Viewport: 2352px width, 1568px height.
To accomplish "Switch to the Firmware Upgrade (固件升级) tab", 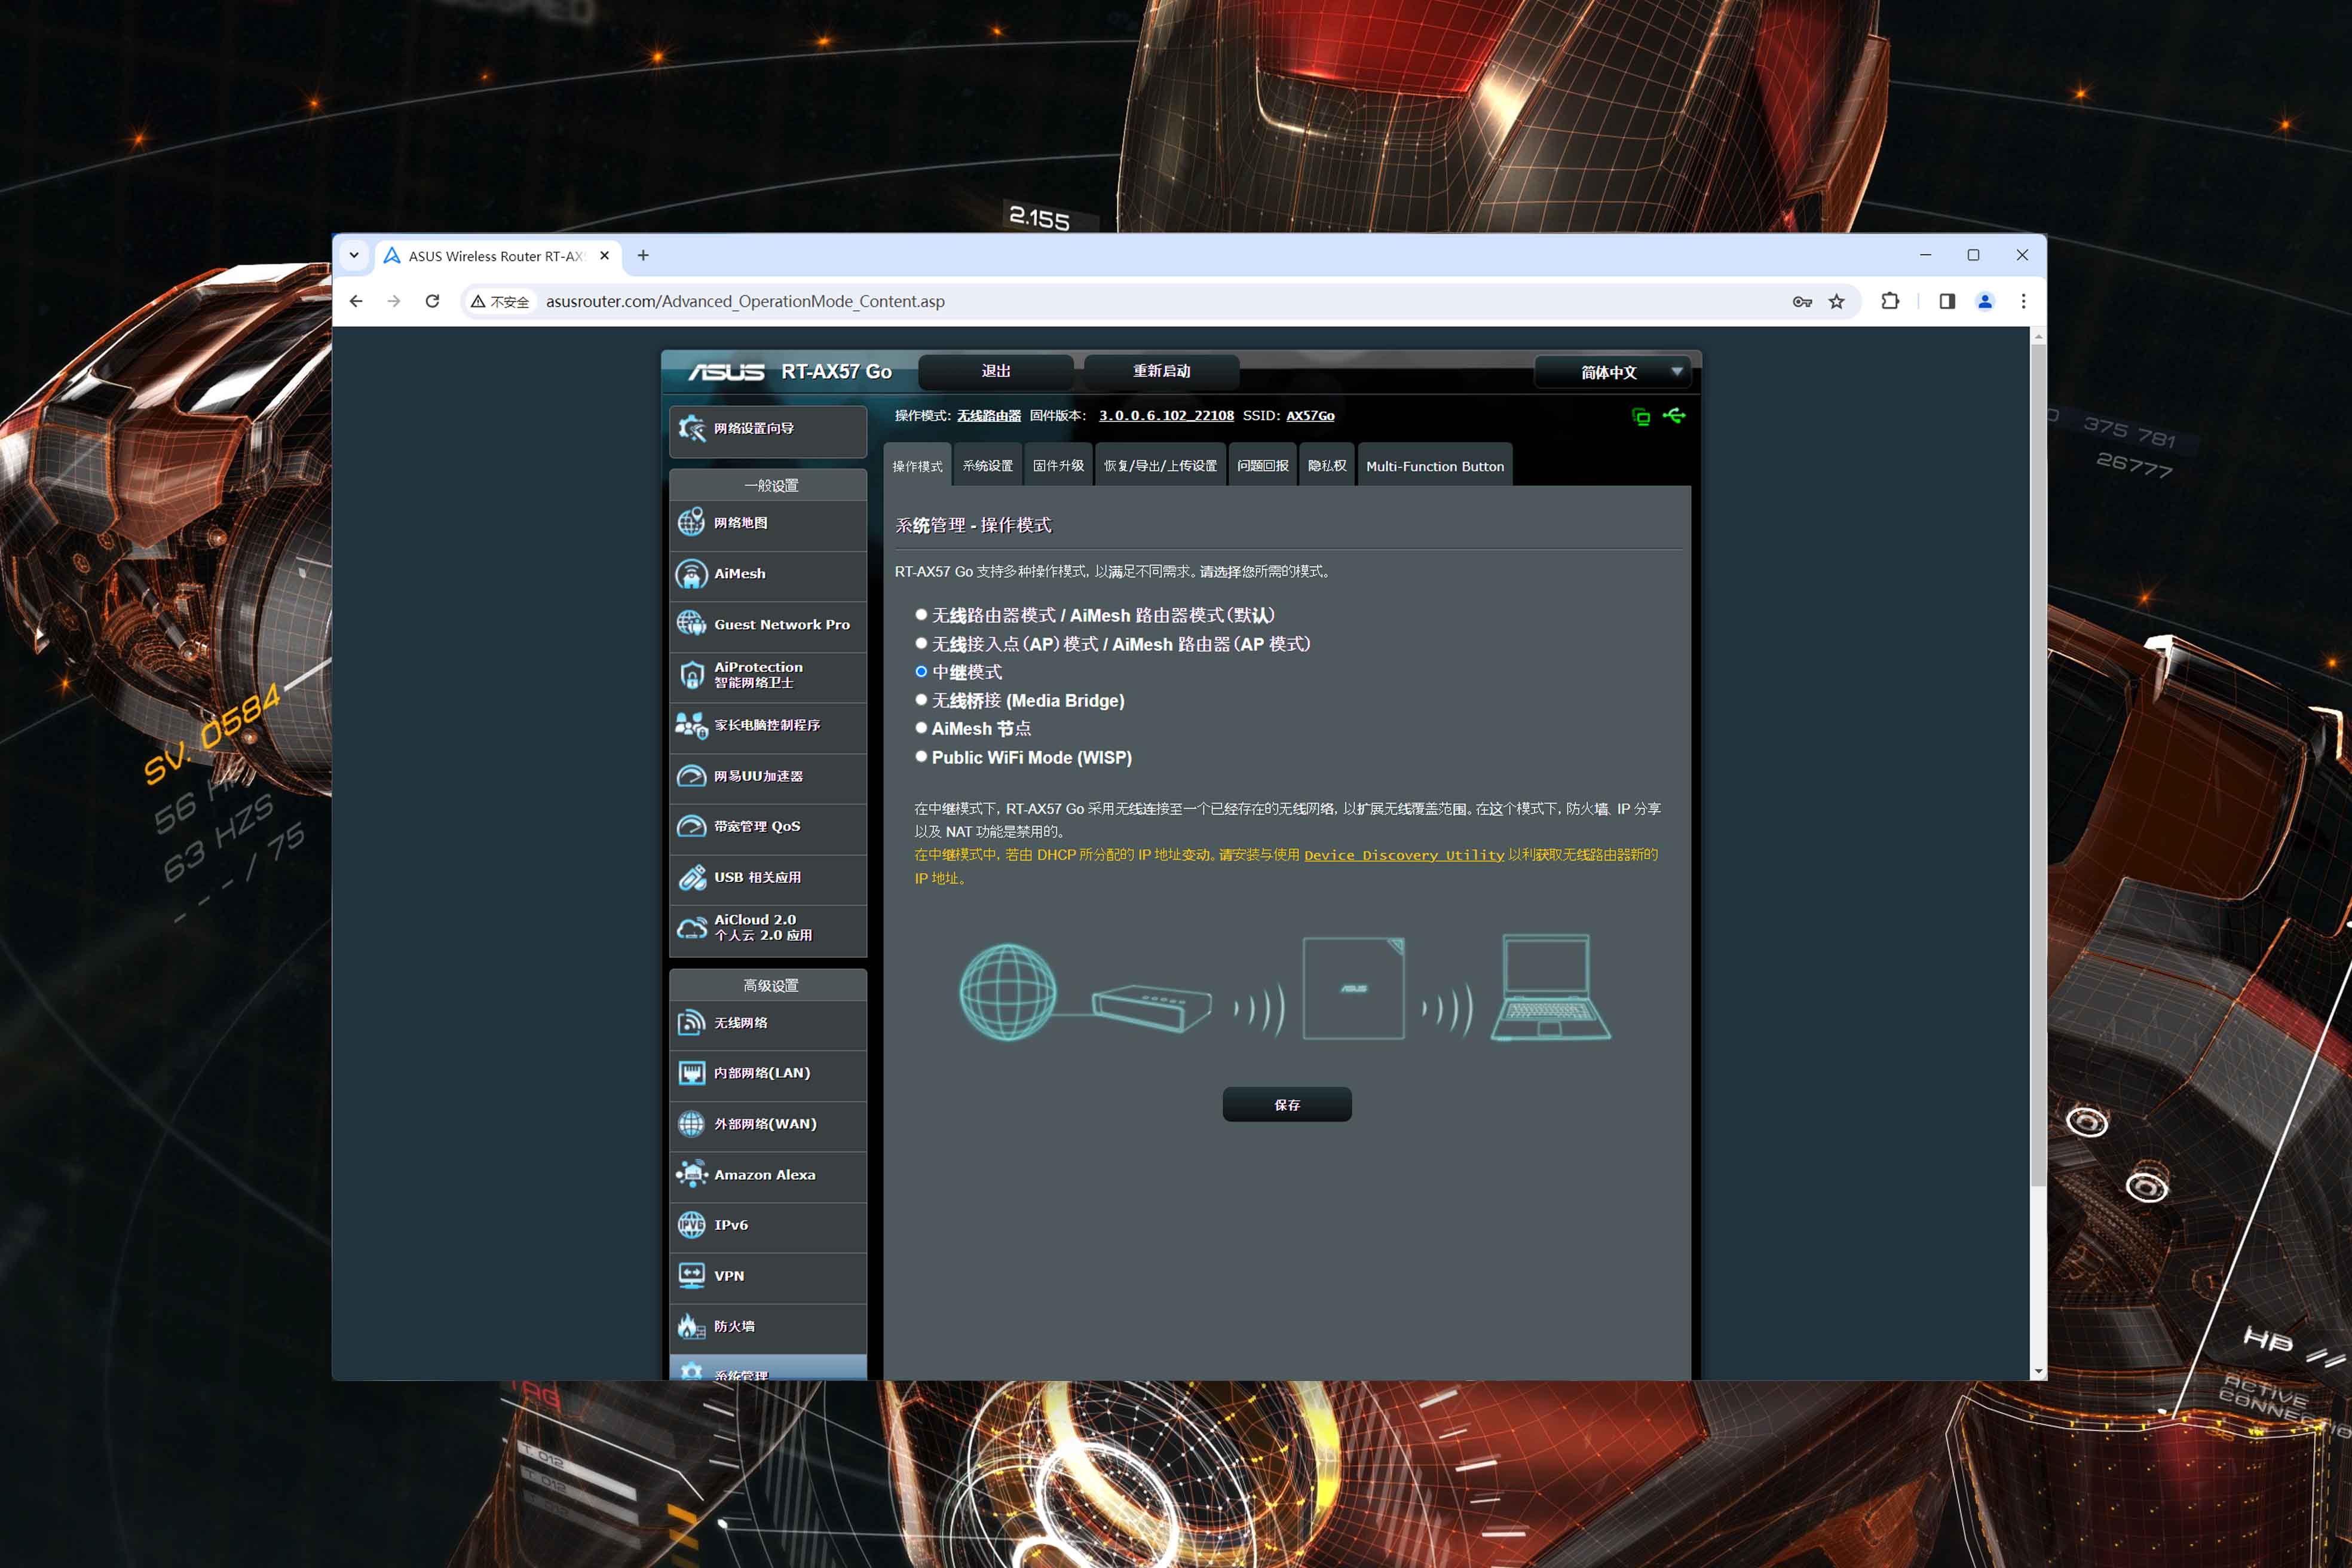I will click(x=1058, y=466).
